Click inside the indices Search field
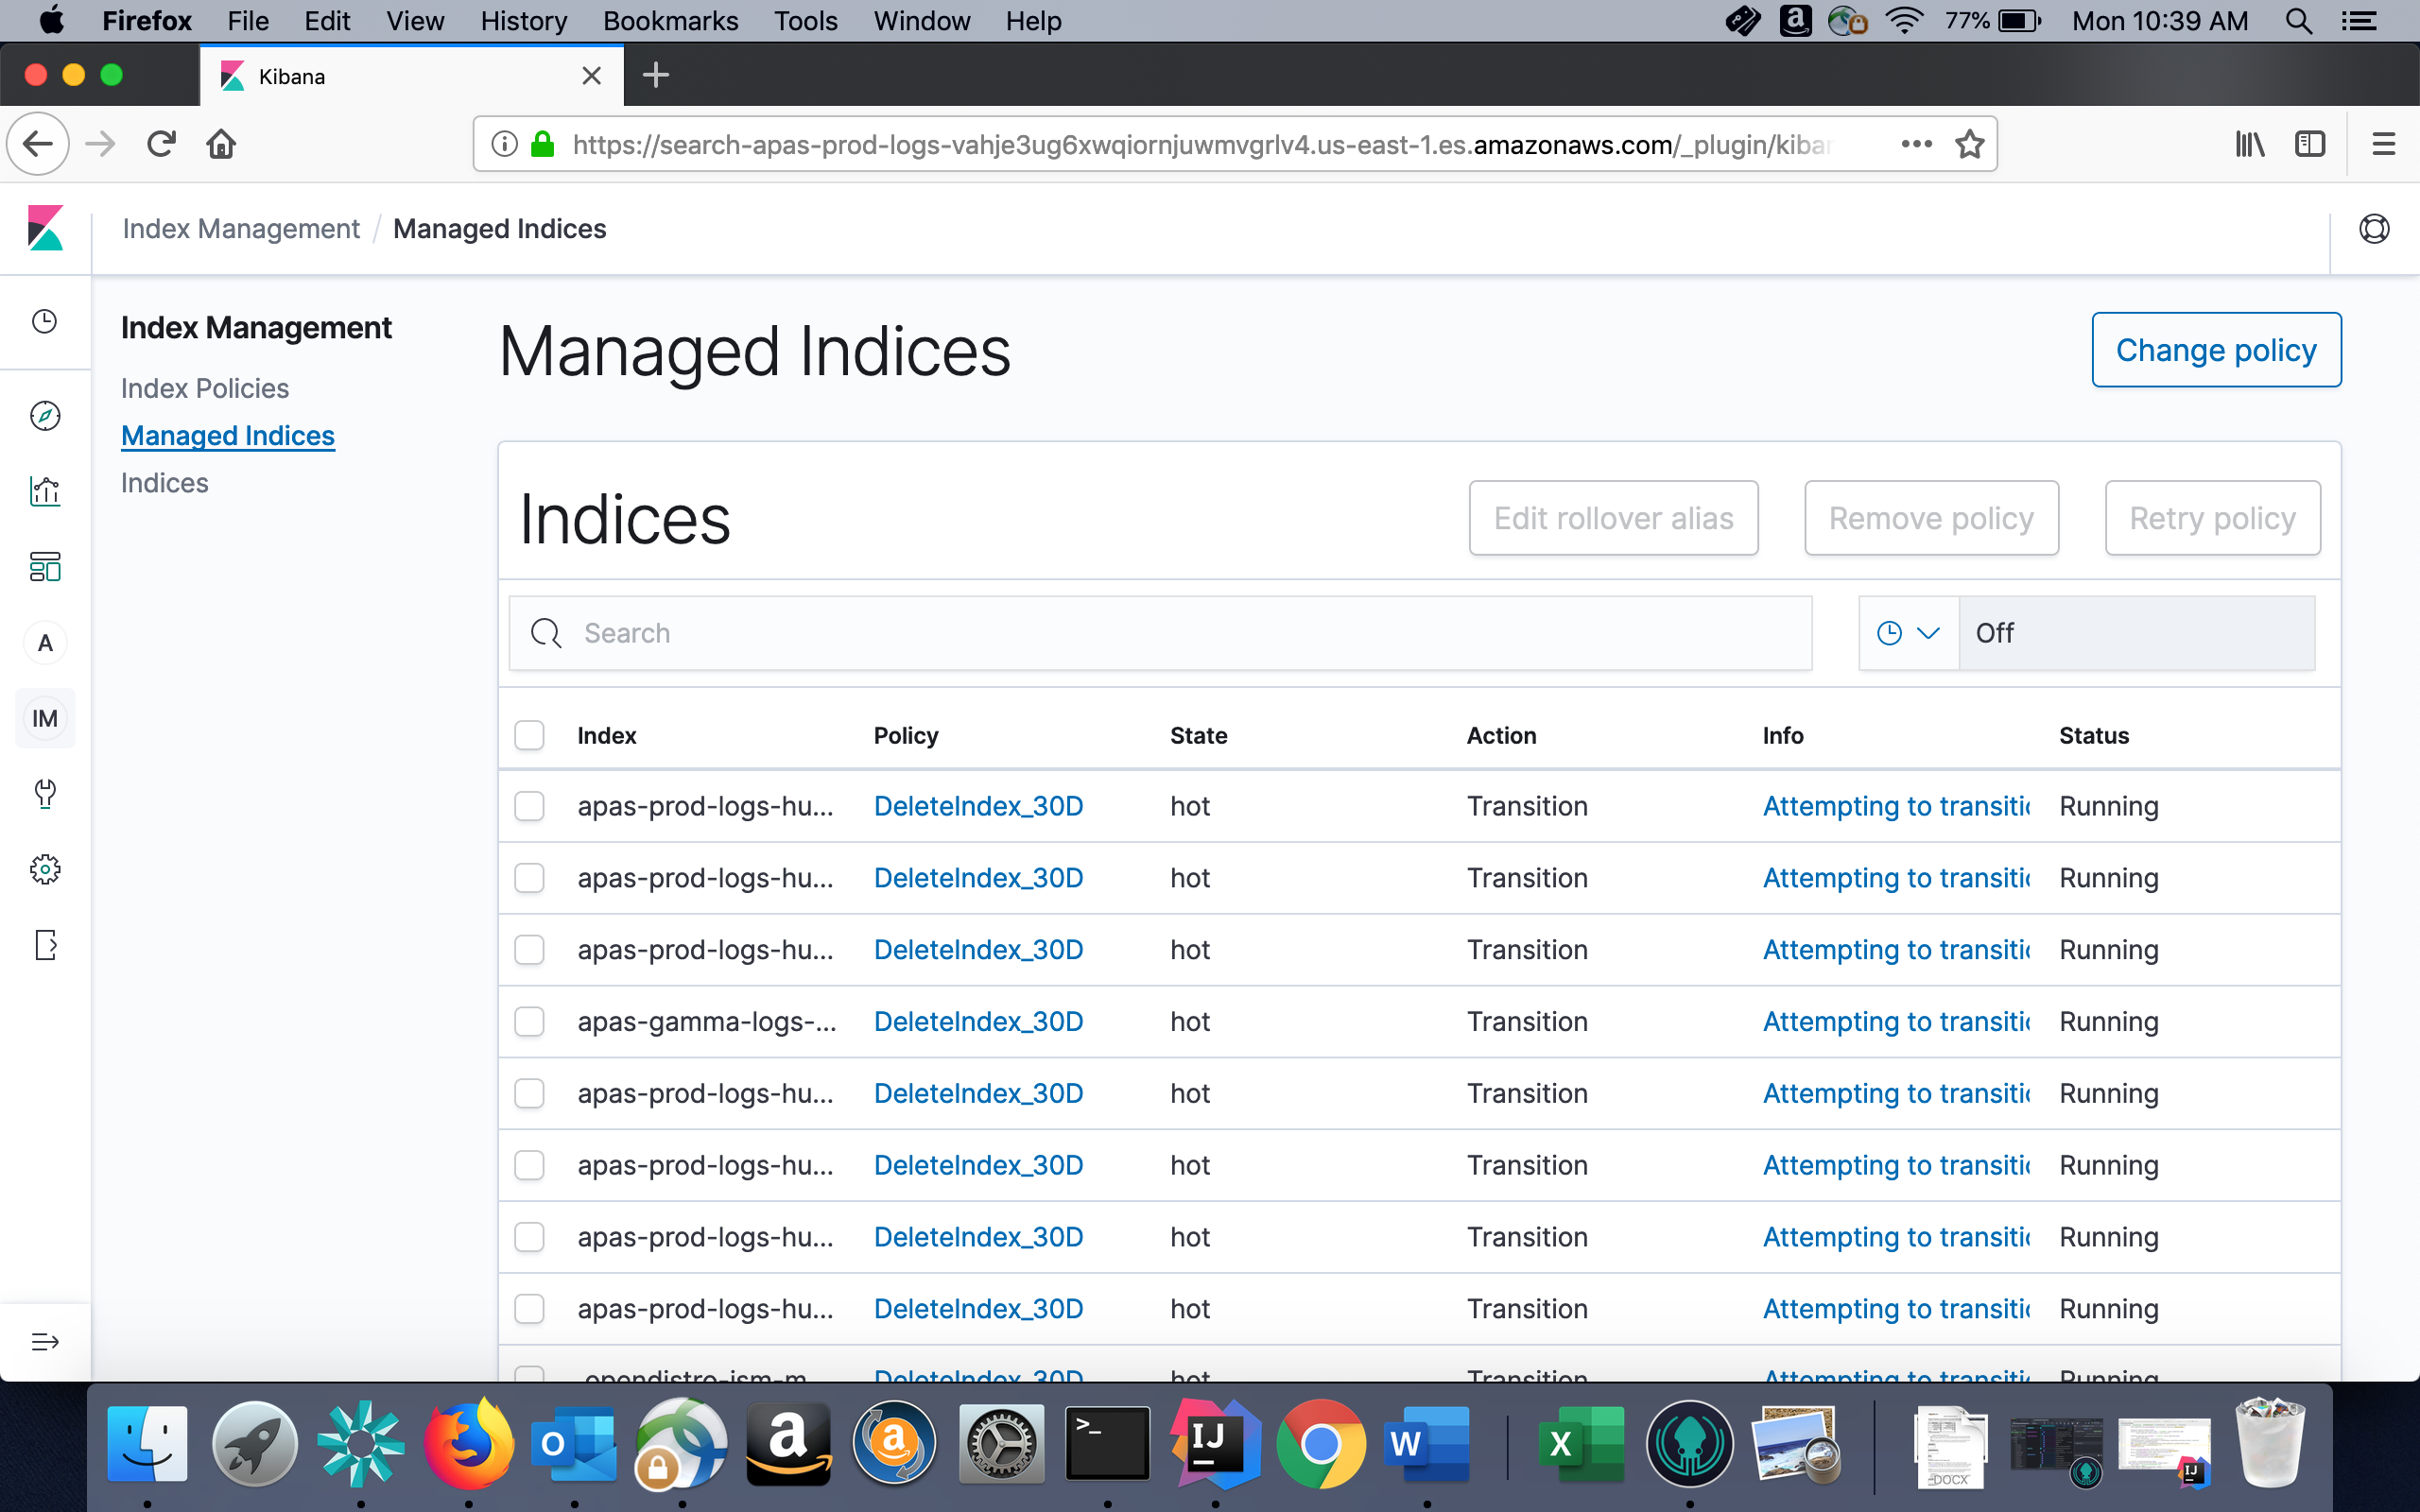This screenshot has height=1512, width=2420. [x=1159, y=632]
